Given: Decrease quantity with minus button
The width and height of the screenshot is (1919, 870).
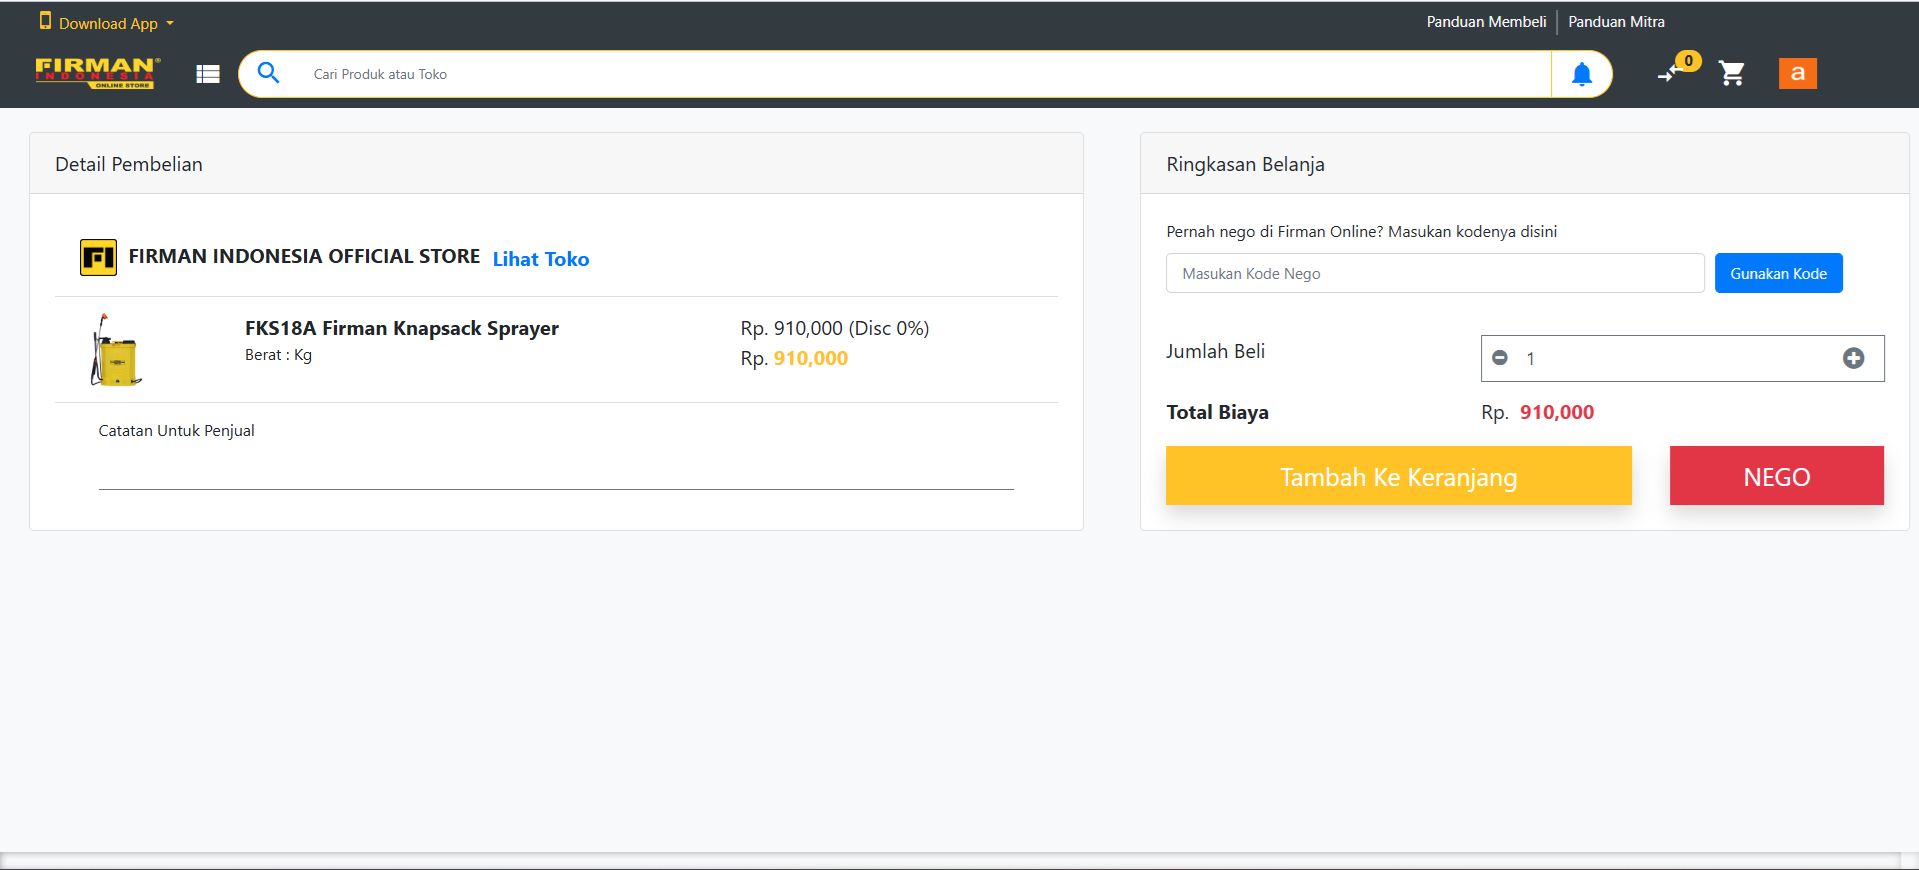Looking at the screenshot, I should pyautogui.click(x=1500, y=358).
